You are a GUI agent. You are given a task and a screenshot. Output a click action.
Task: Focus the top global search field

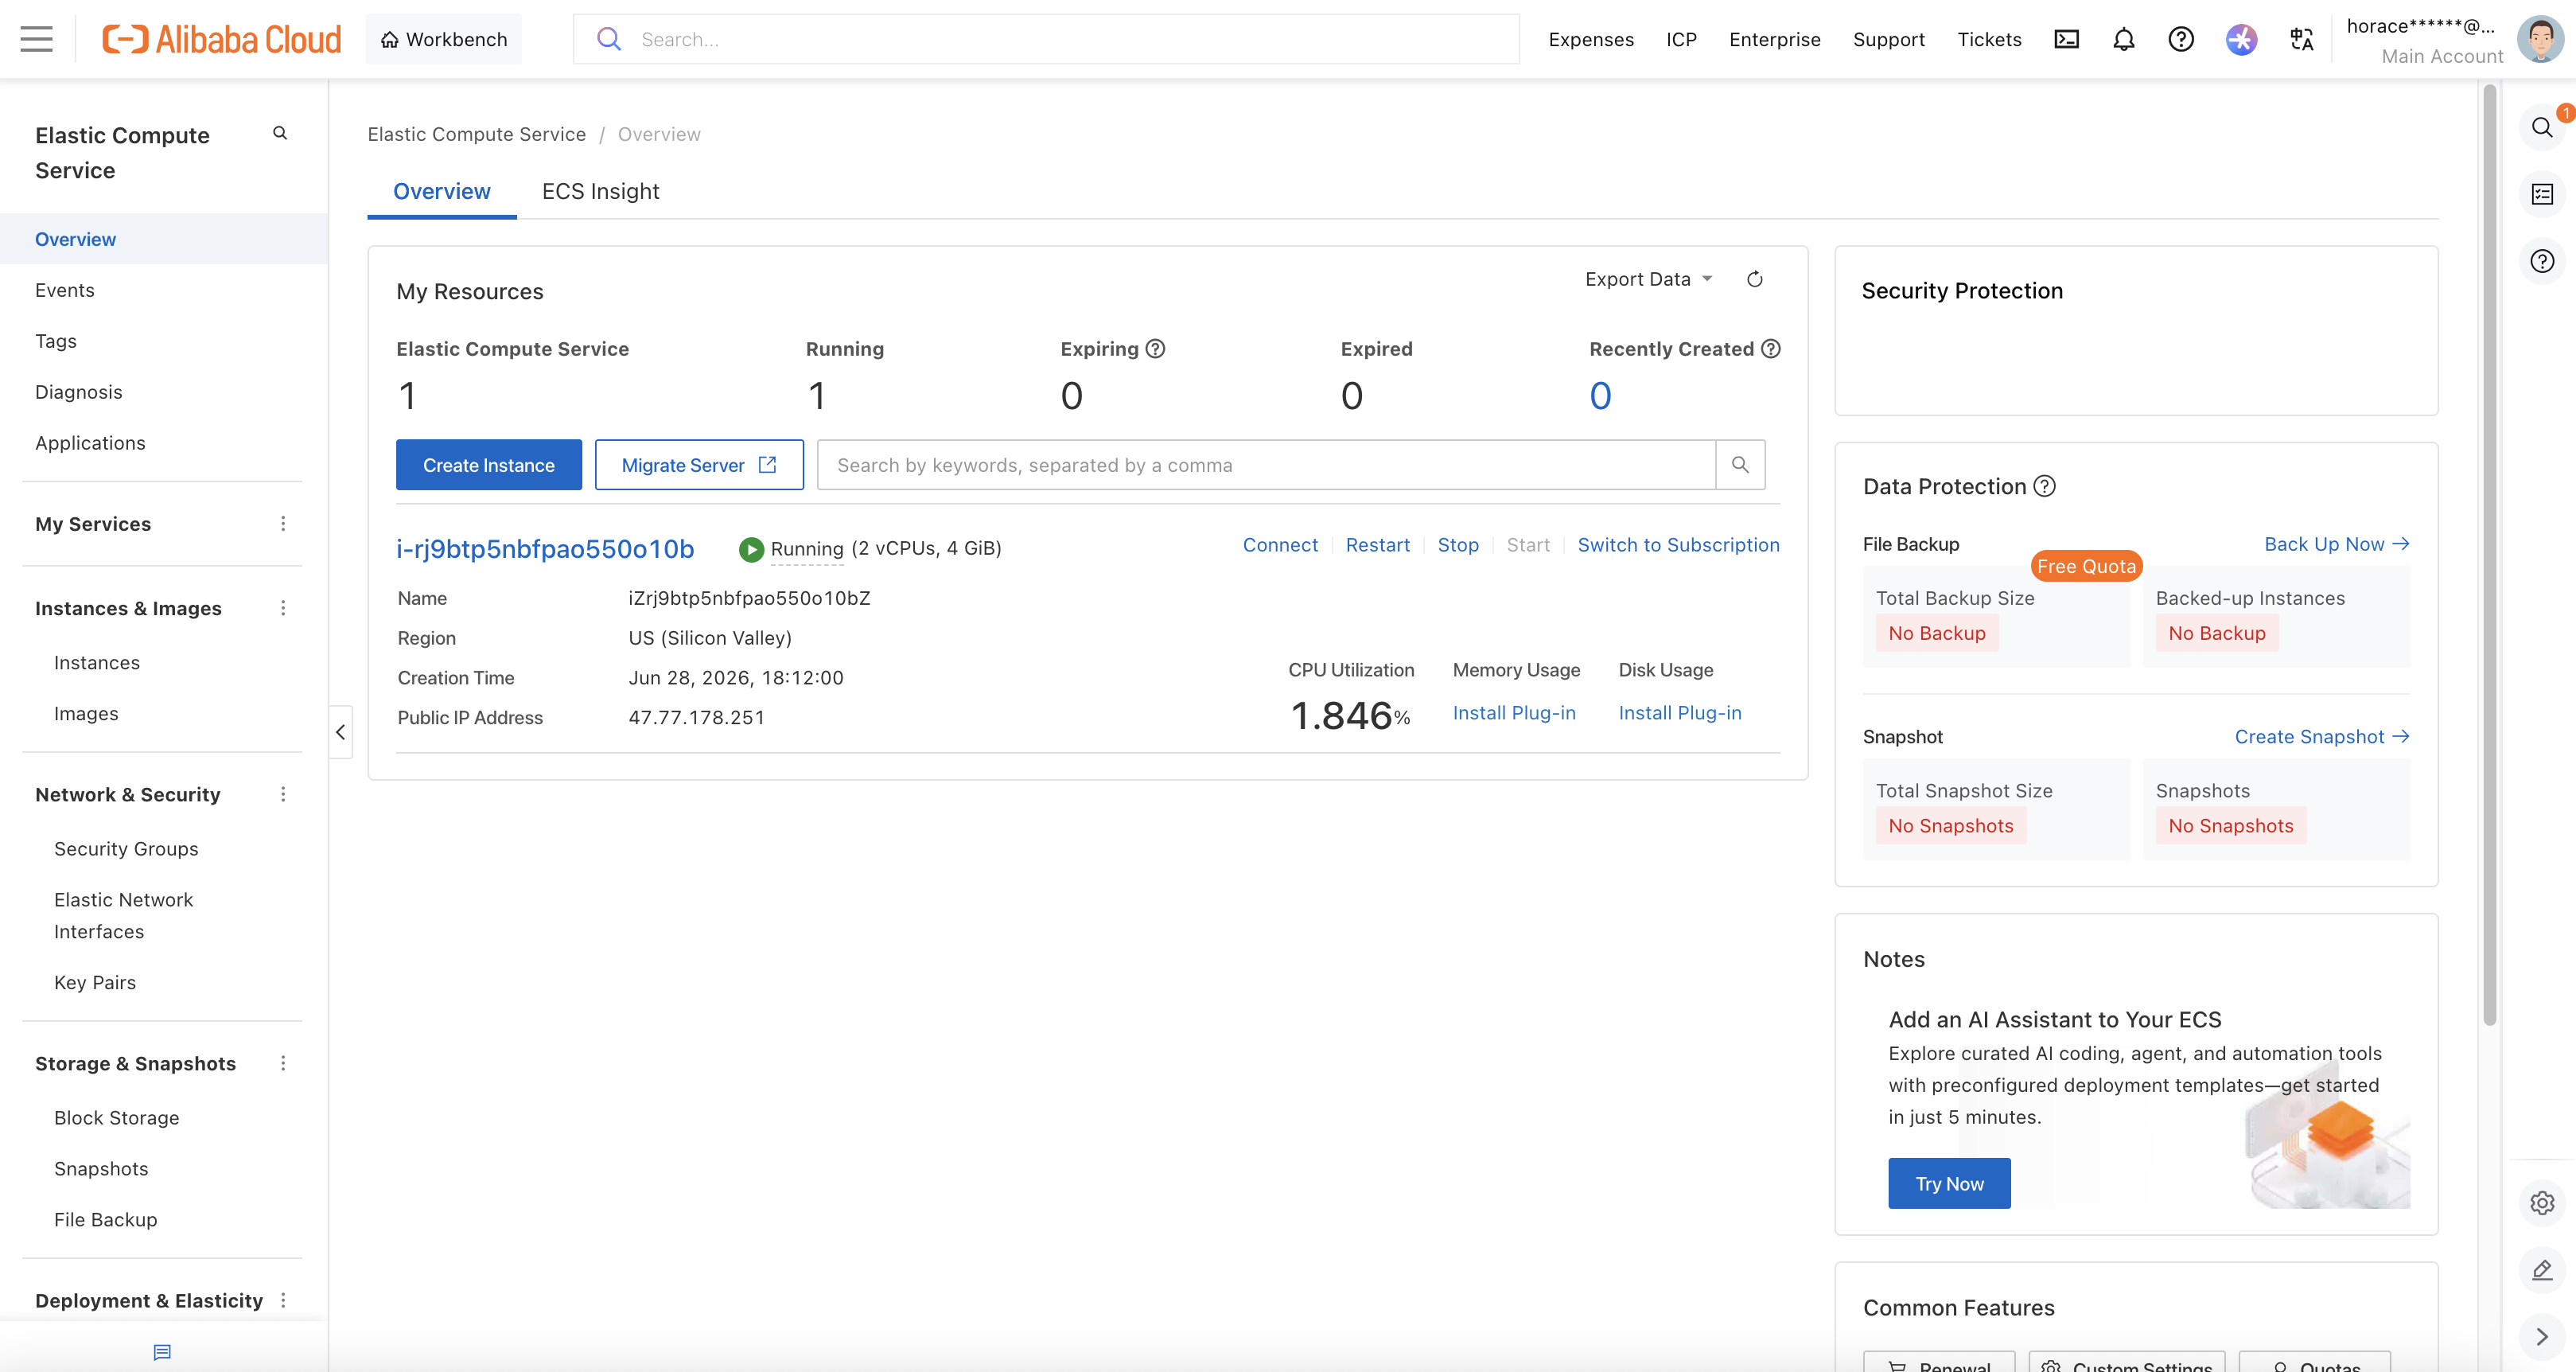coord(1046,39)
